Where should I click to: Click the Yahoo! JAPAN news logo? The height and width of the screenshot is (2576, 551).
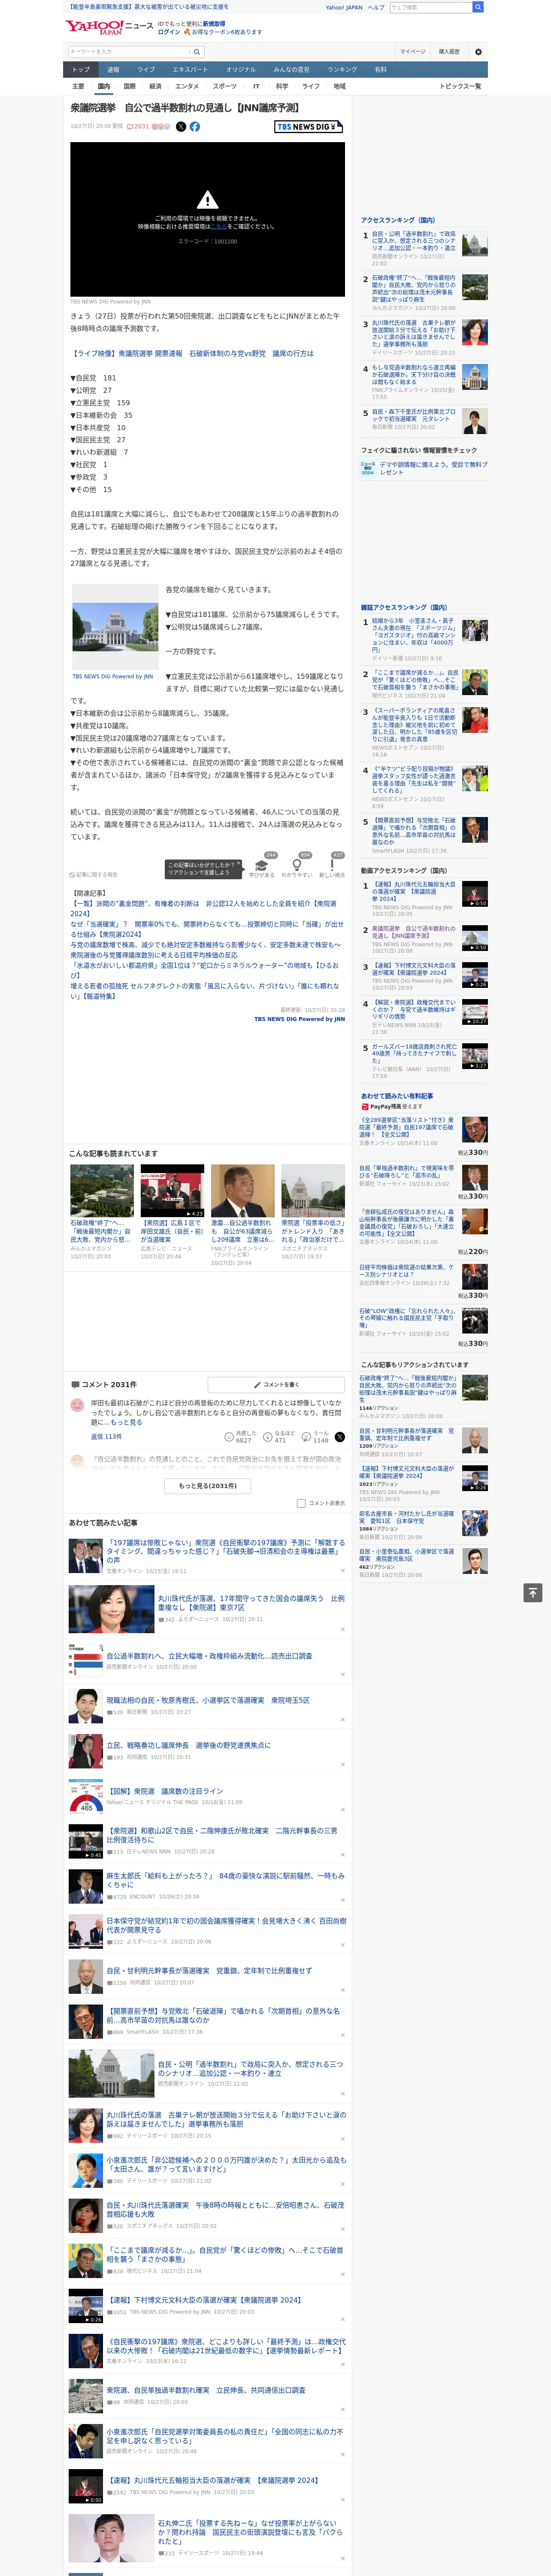coord(109,27)
